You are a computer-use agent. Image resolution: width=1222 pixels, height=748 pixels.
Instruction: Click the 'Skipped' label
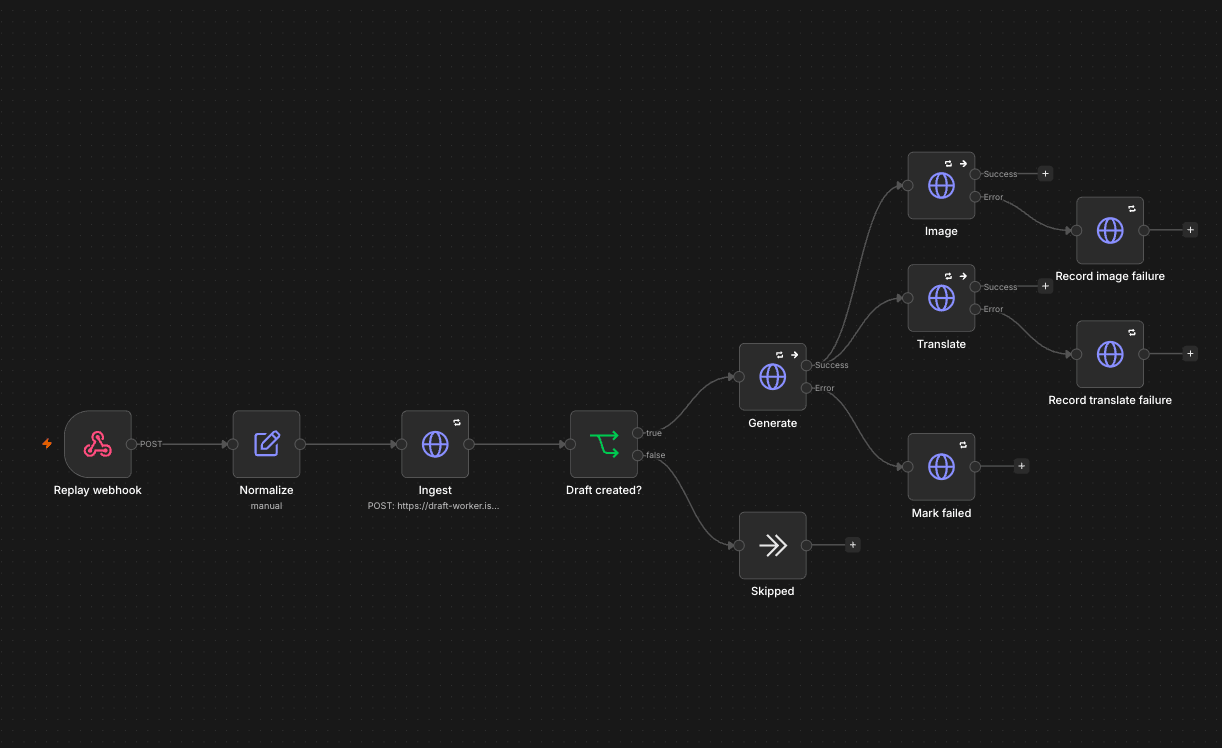(x=772, y=591)
